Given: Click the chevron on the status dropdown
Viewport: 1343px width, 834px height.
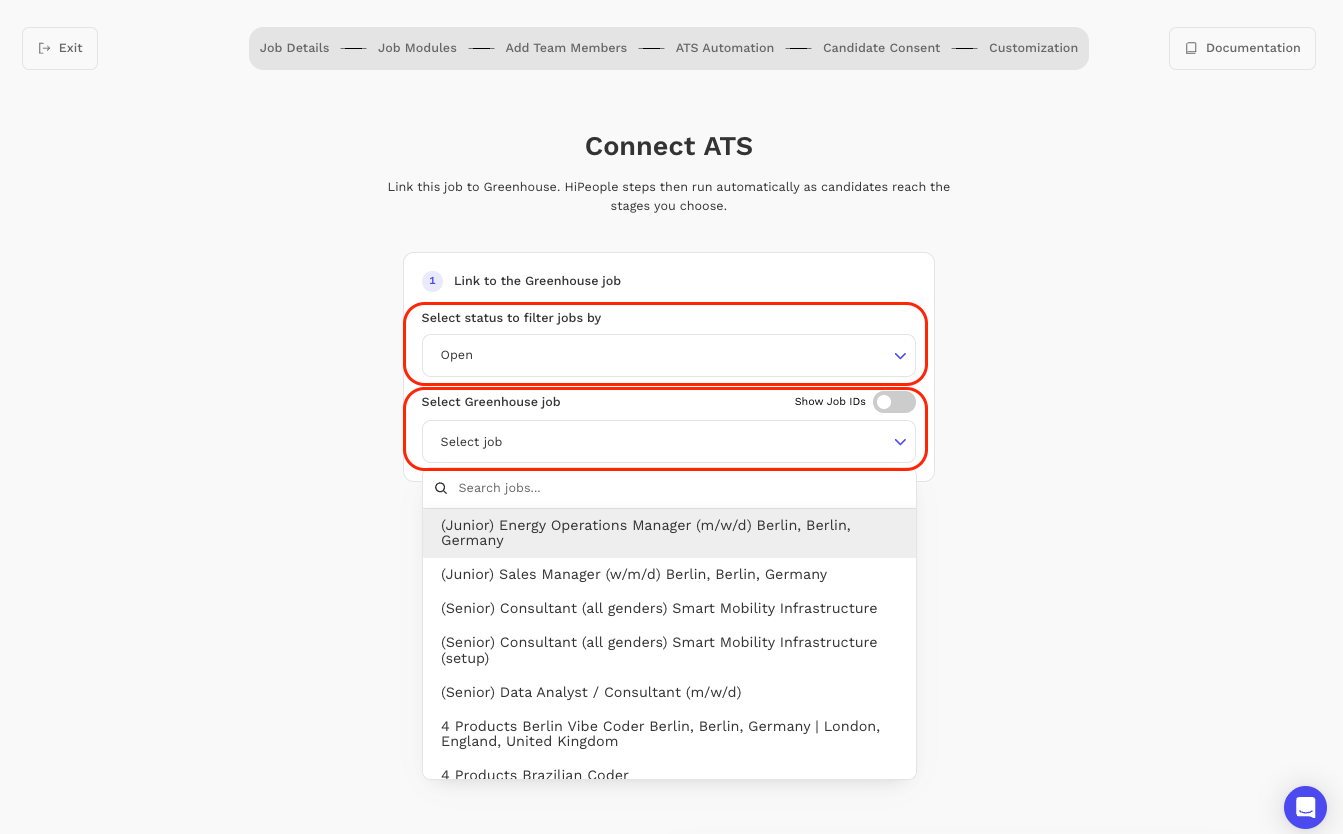Looking at the screenshot, I should pyautogui.click(x=899, y=356).
